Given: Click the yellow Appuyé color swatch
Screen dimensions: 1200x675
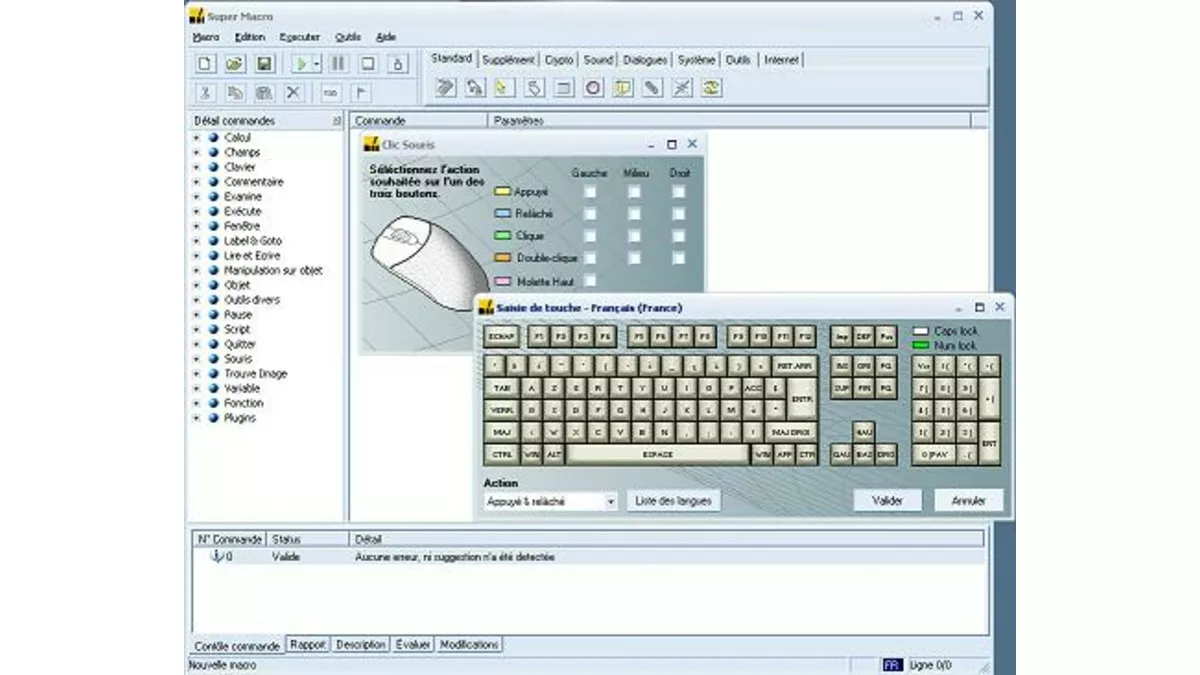Looking at the screenshot, I should pyautogui.click(x=502, y=191).
